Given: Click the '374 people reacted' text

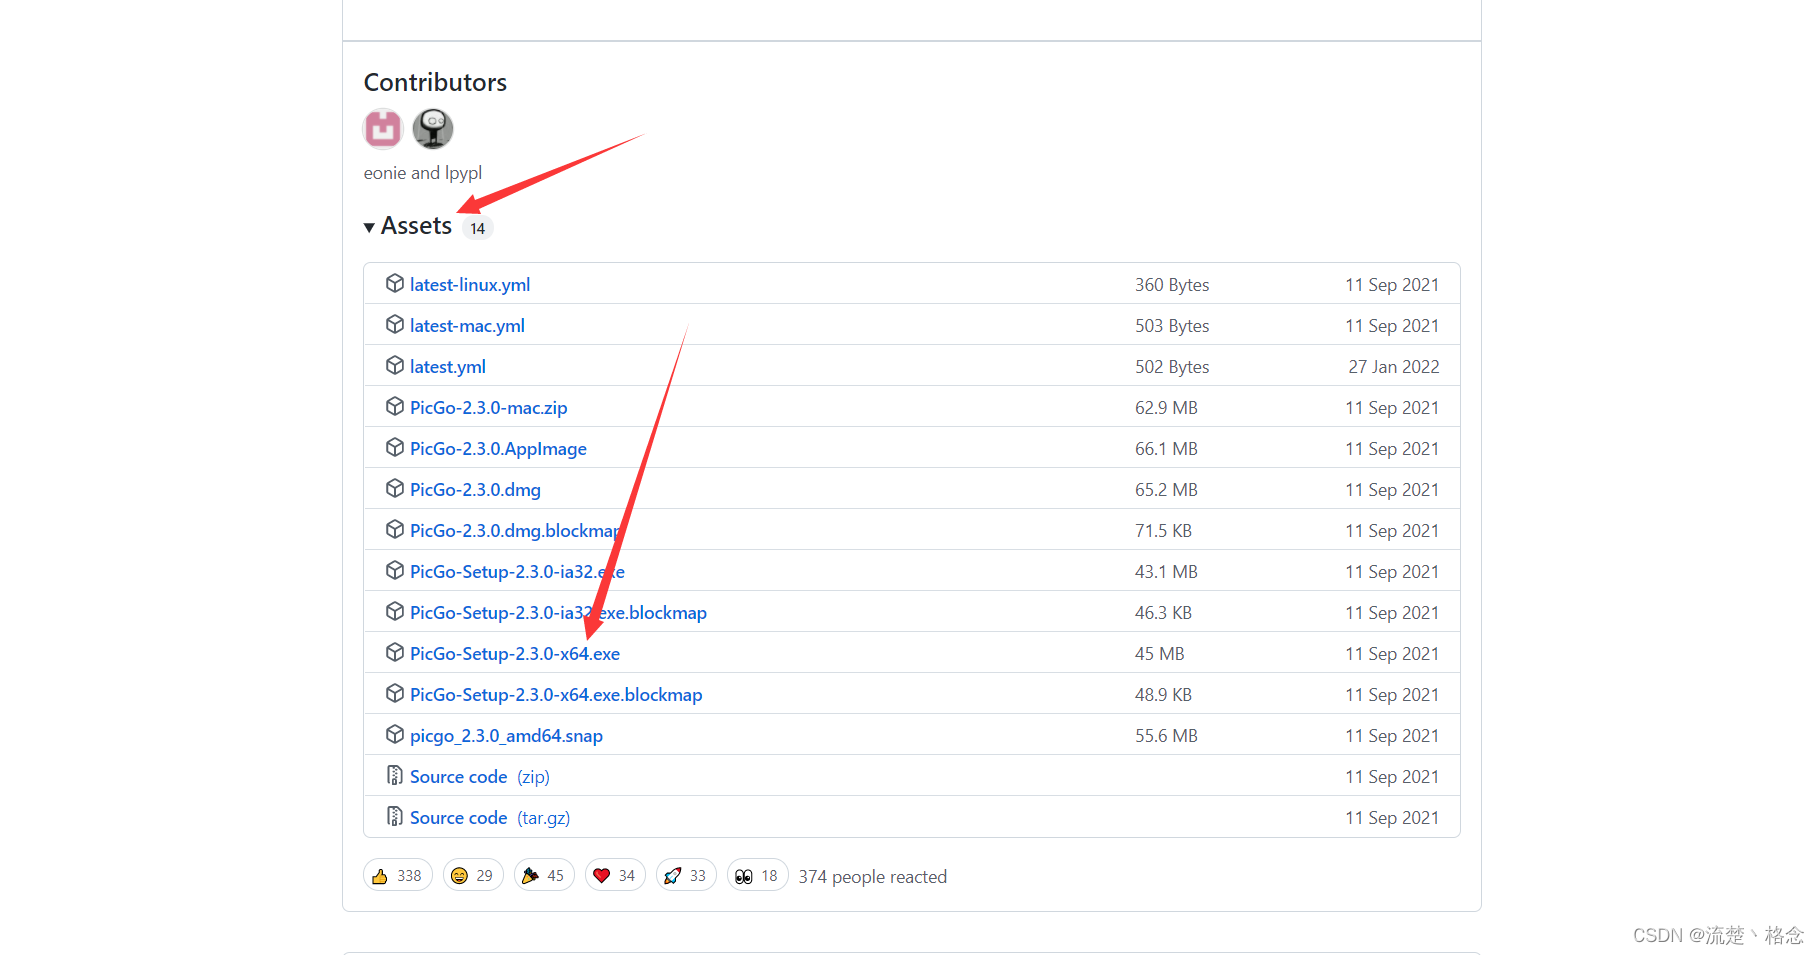Looking at the screenshot, I should tap(873, 877).
